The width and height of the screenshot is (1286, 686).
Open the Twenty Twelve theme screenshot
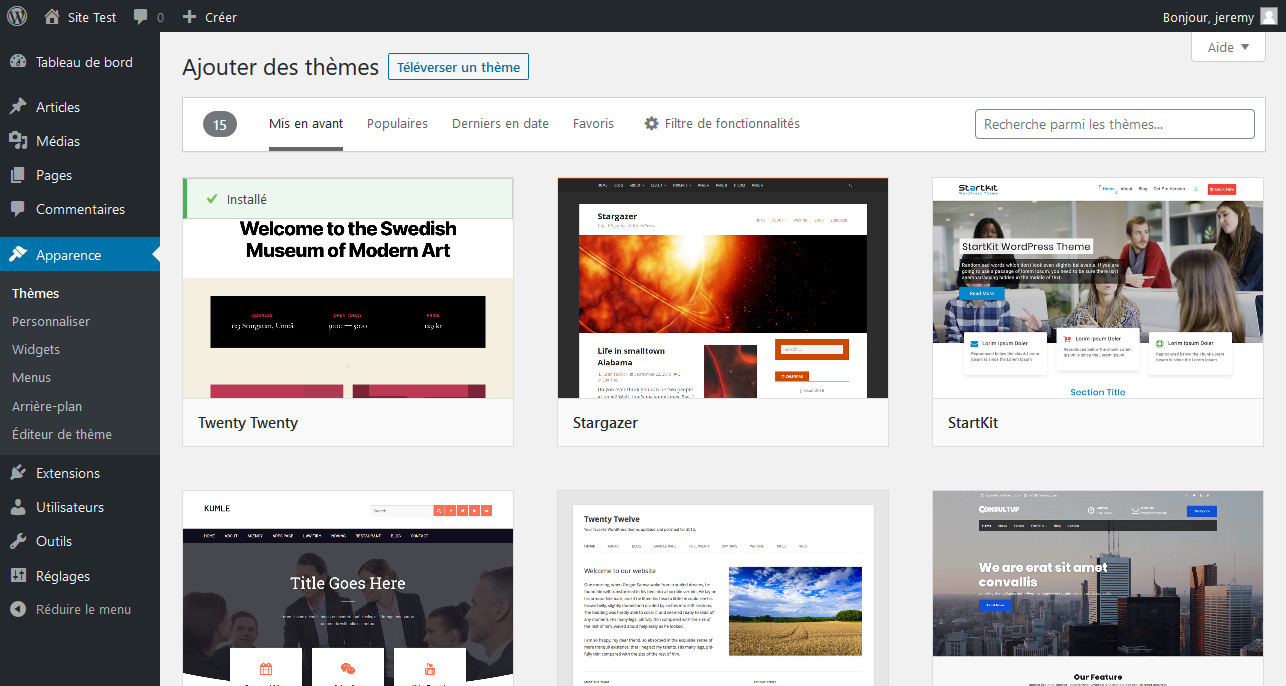coord(723,588)
